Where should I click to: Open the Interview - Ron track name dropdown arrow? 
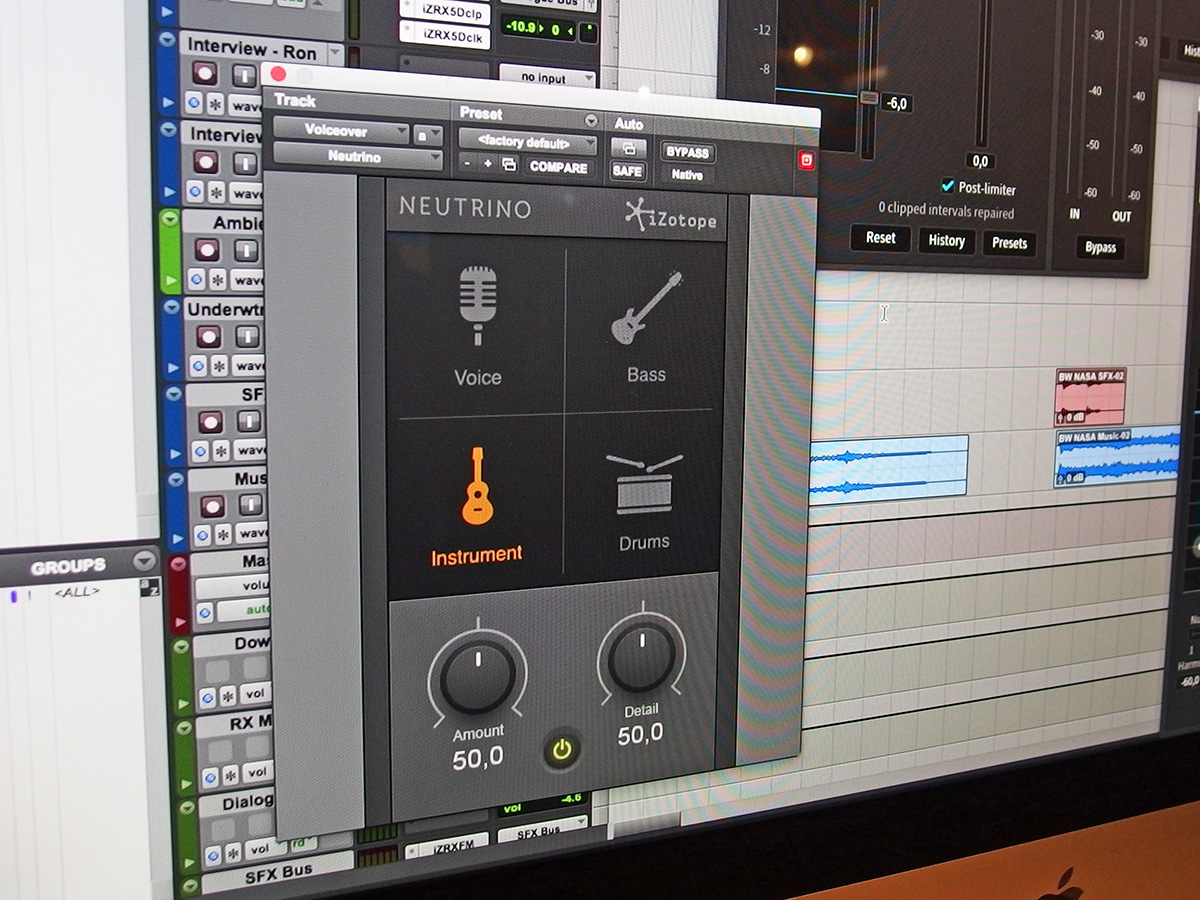[x=334, y=53]
